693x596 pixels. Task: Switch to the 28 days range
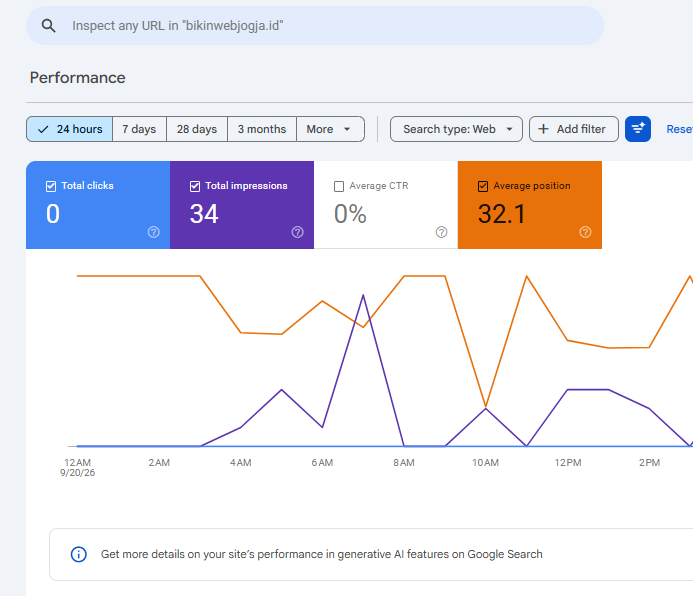tap(197, 129)
